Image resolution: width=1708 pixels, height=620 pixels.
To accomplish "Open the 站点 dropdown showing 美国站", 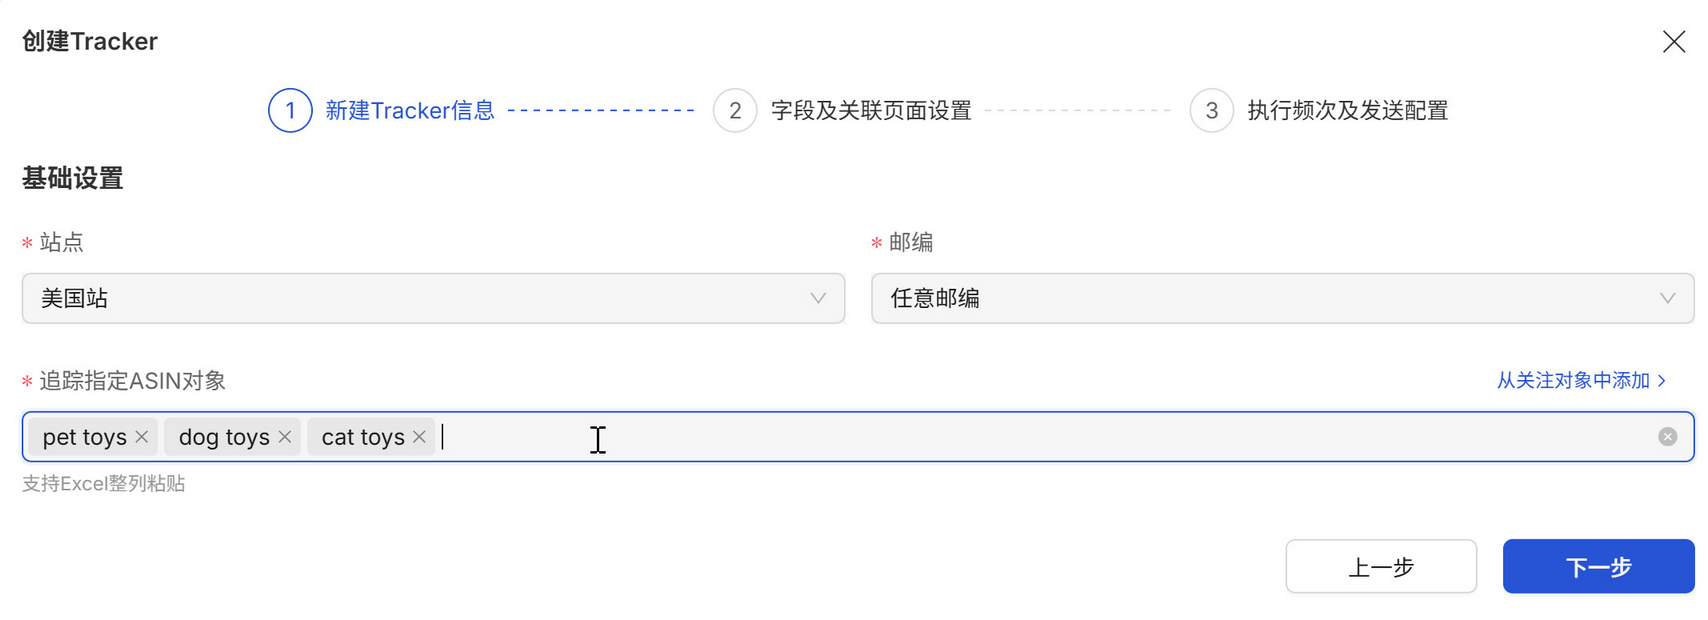I will [420, 299].
